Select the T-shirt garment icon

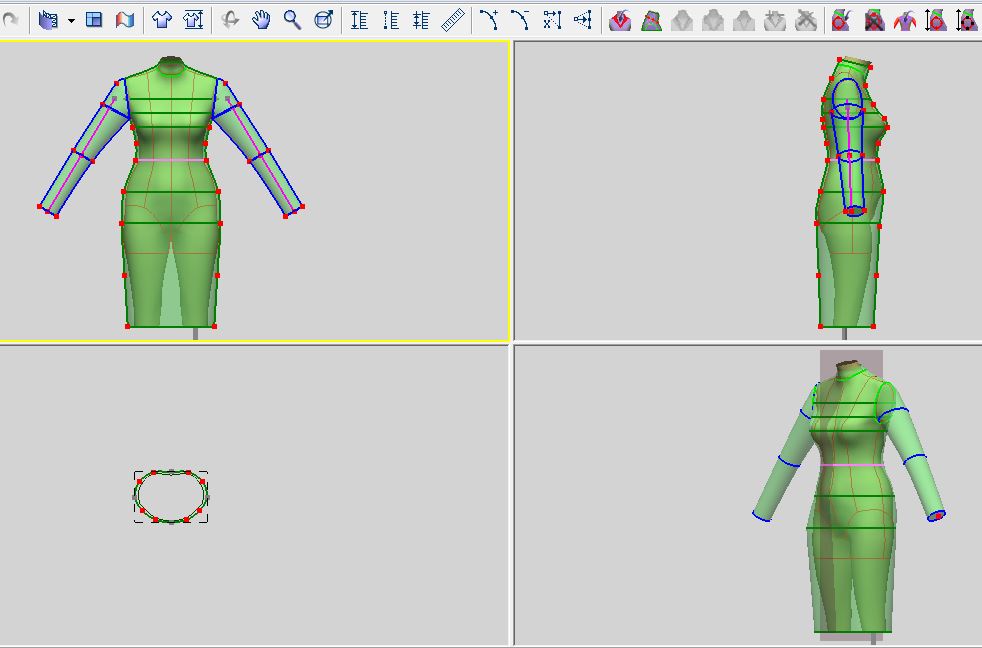(x=162, y=19)
